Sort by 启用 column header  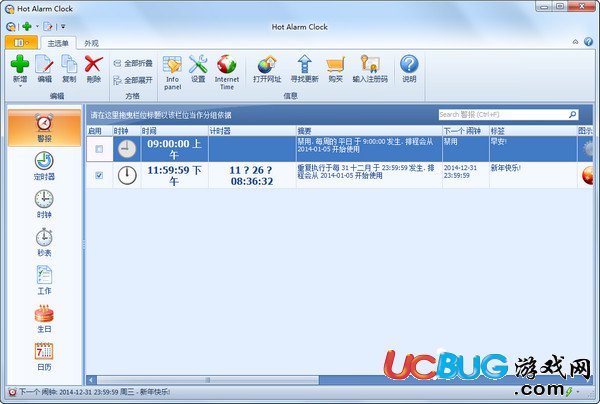[x=99, y=131]
